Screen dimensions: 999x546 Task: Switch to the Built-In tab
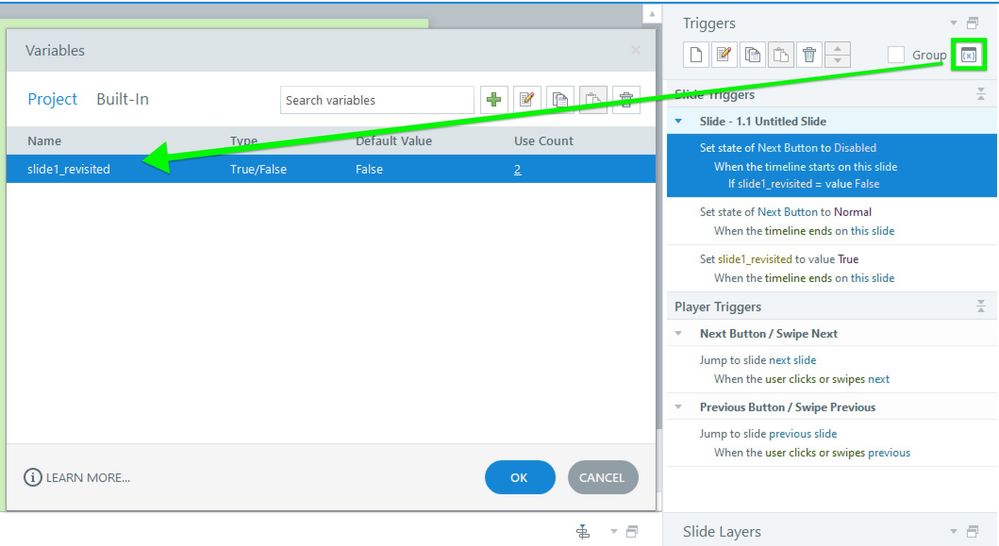[x=122, y=99]
